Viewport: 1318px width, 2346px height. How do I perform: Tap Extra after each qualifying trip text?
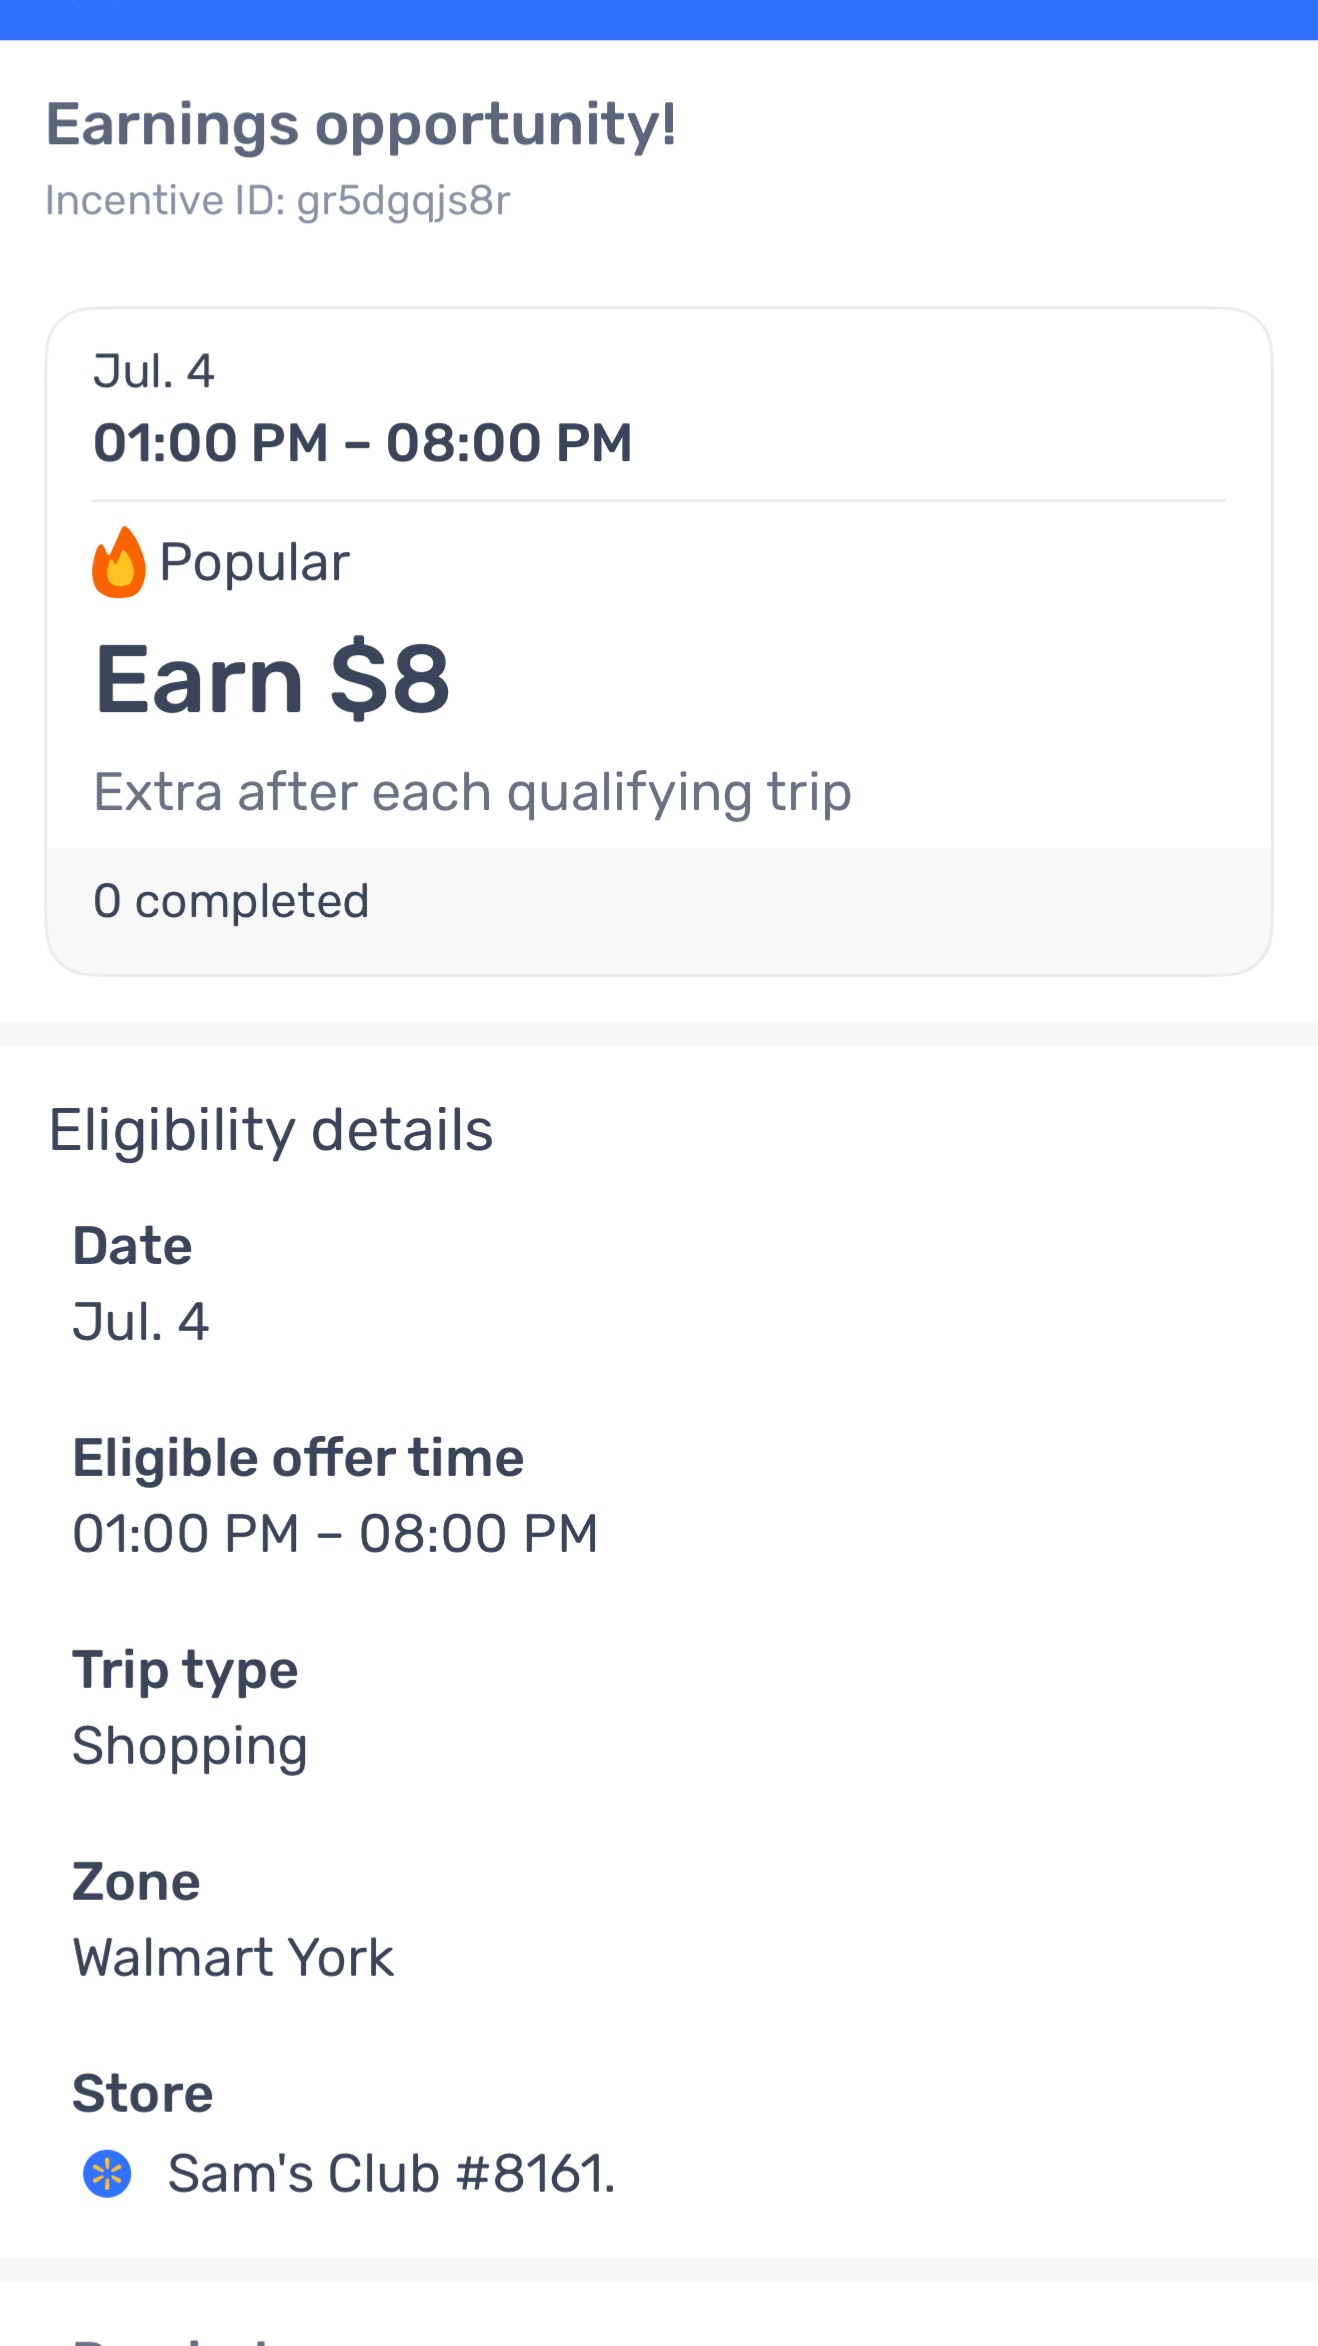472,793
